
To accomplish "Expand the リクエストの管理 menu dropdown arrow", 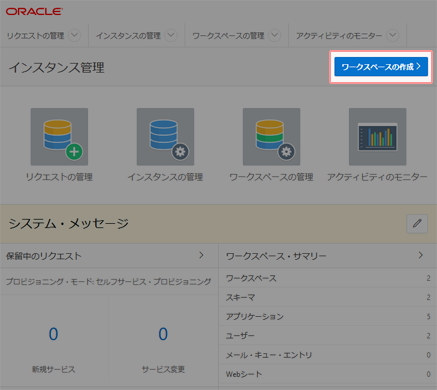I will 74,35.
